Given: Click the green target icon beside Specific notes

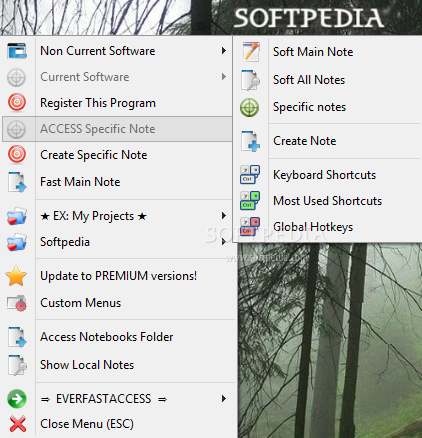Looking at the screenshot, I should [x=249, y=108].
